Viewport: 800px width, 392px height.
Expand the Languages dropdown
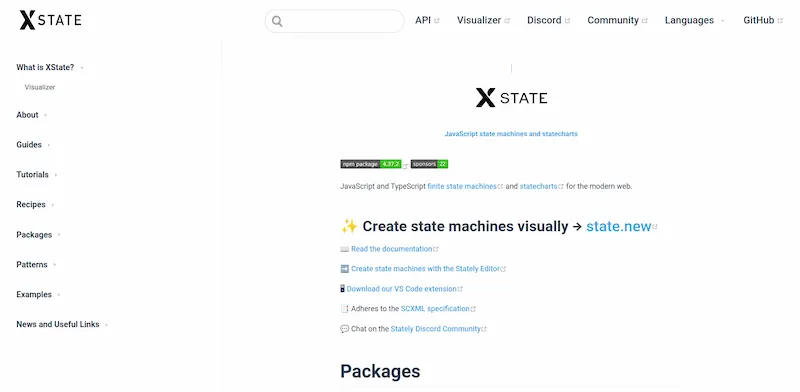click(694, 20)
